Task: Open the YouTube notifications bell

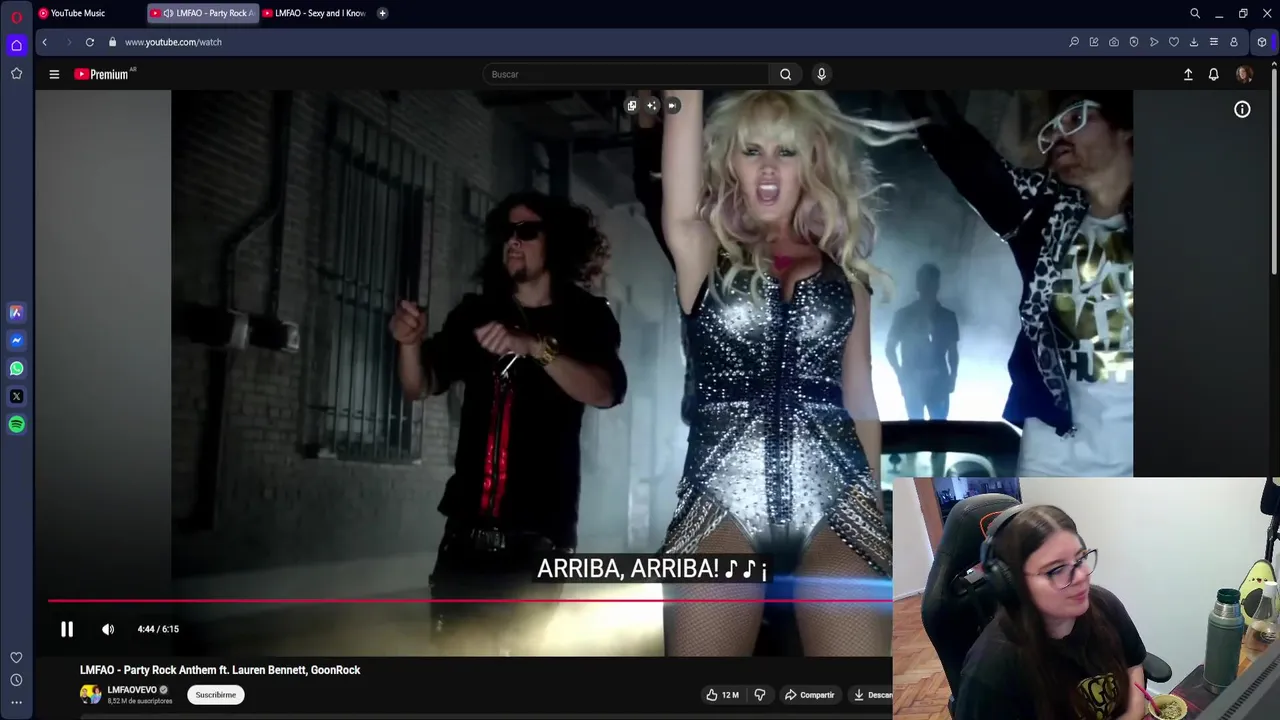Action: pos(1213,74)
